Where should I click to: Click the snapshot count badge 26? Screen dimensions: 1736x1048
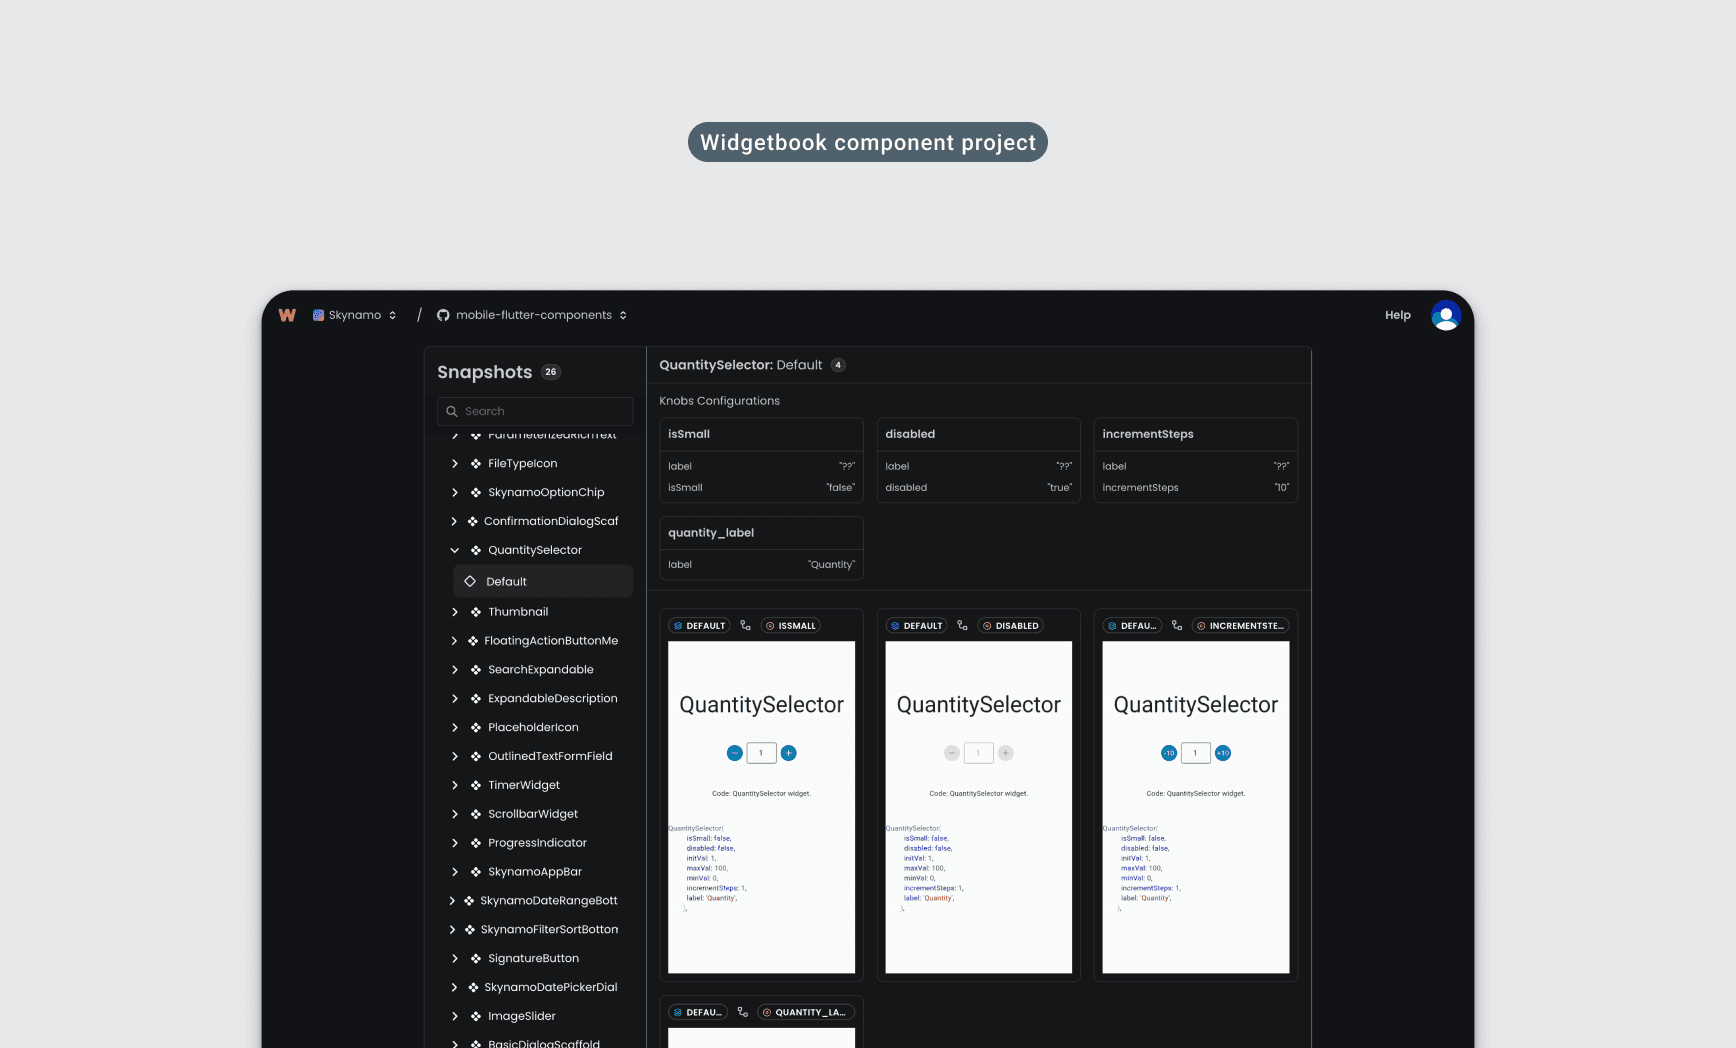click(550, 372)
